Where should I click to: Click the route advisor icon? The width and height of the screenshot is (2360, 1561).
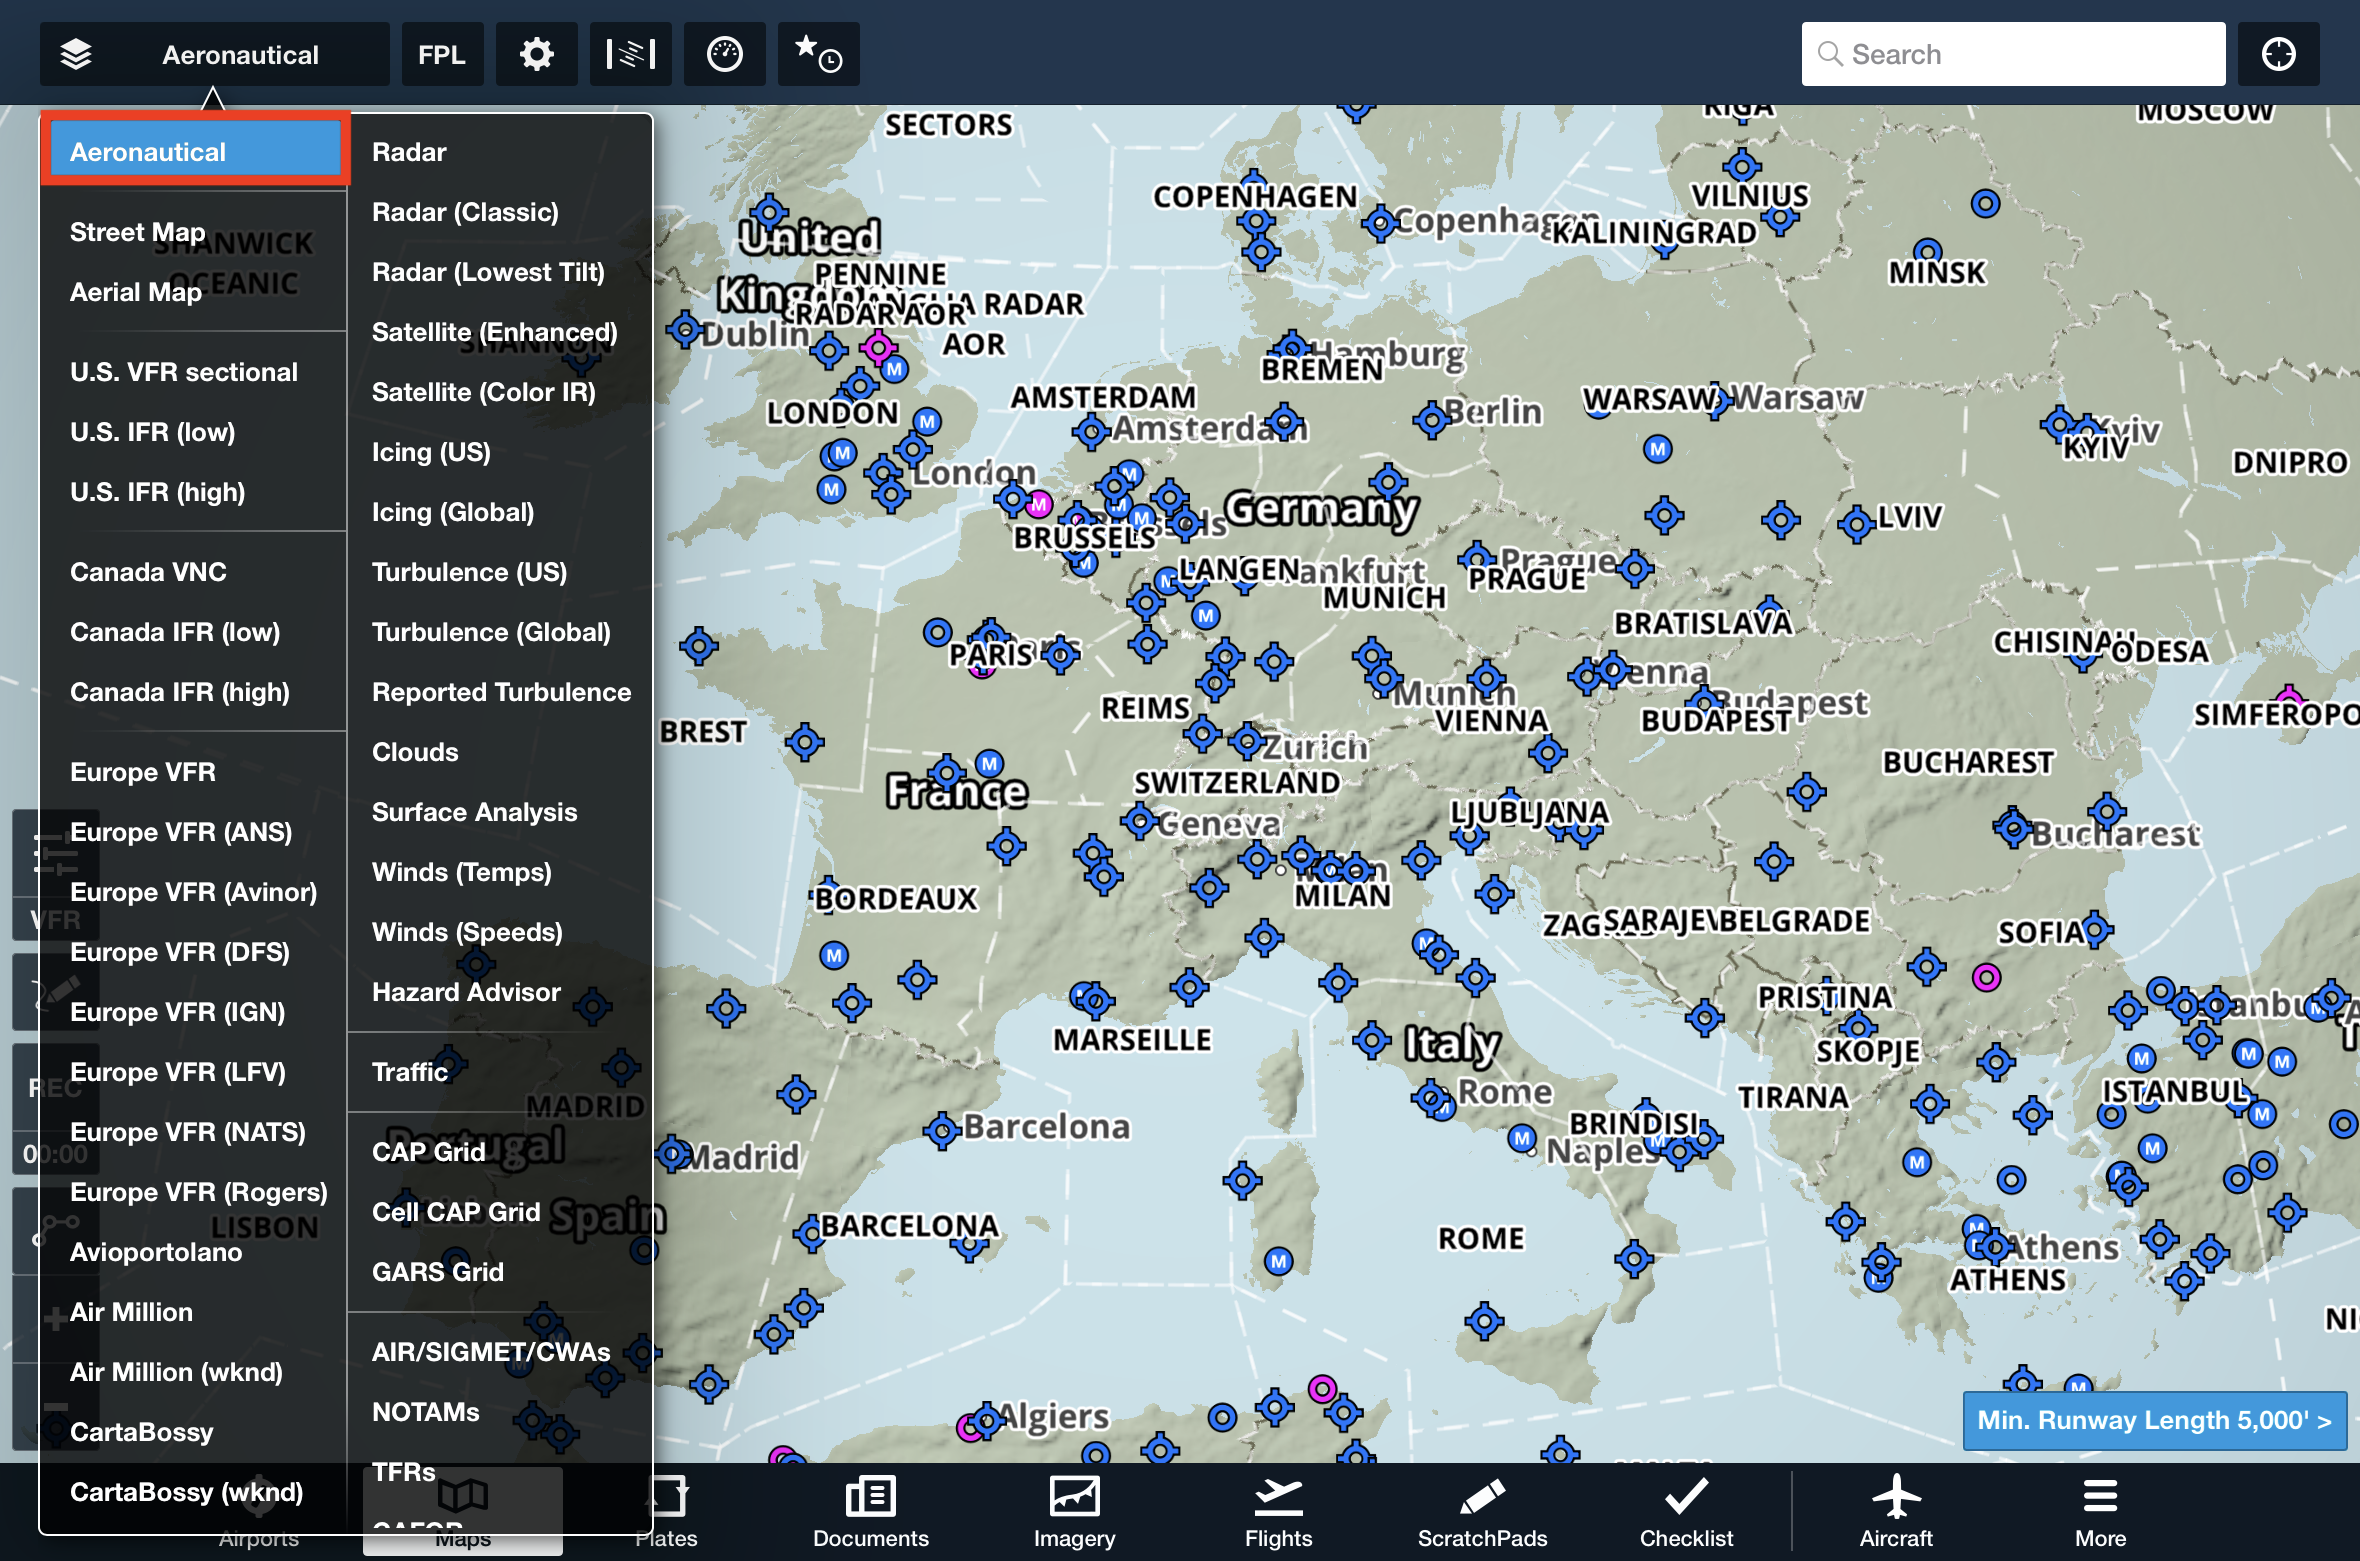click(630, 55)
